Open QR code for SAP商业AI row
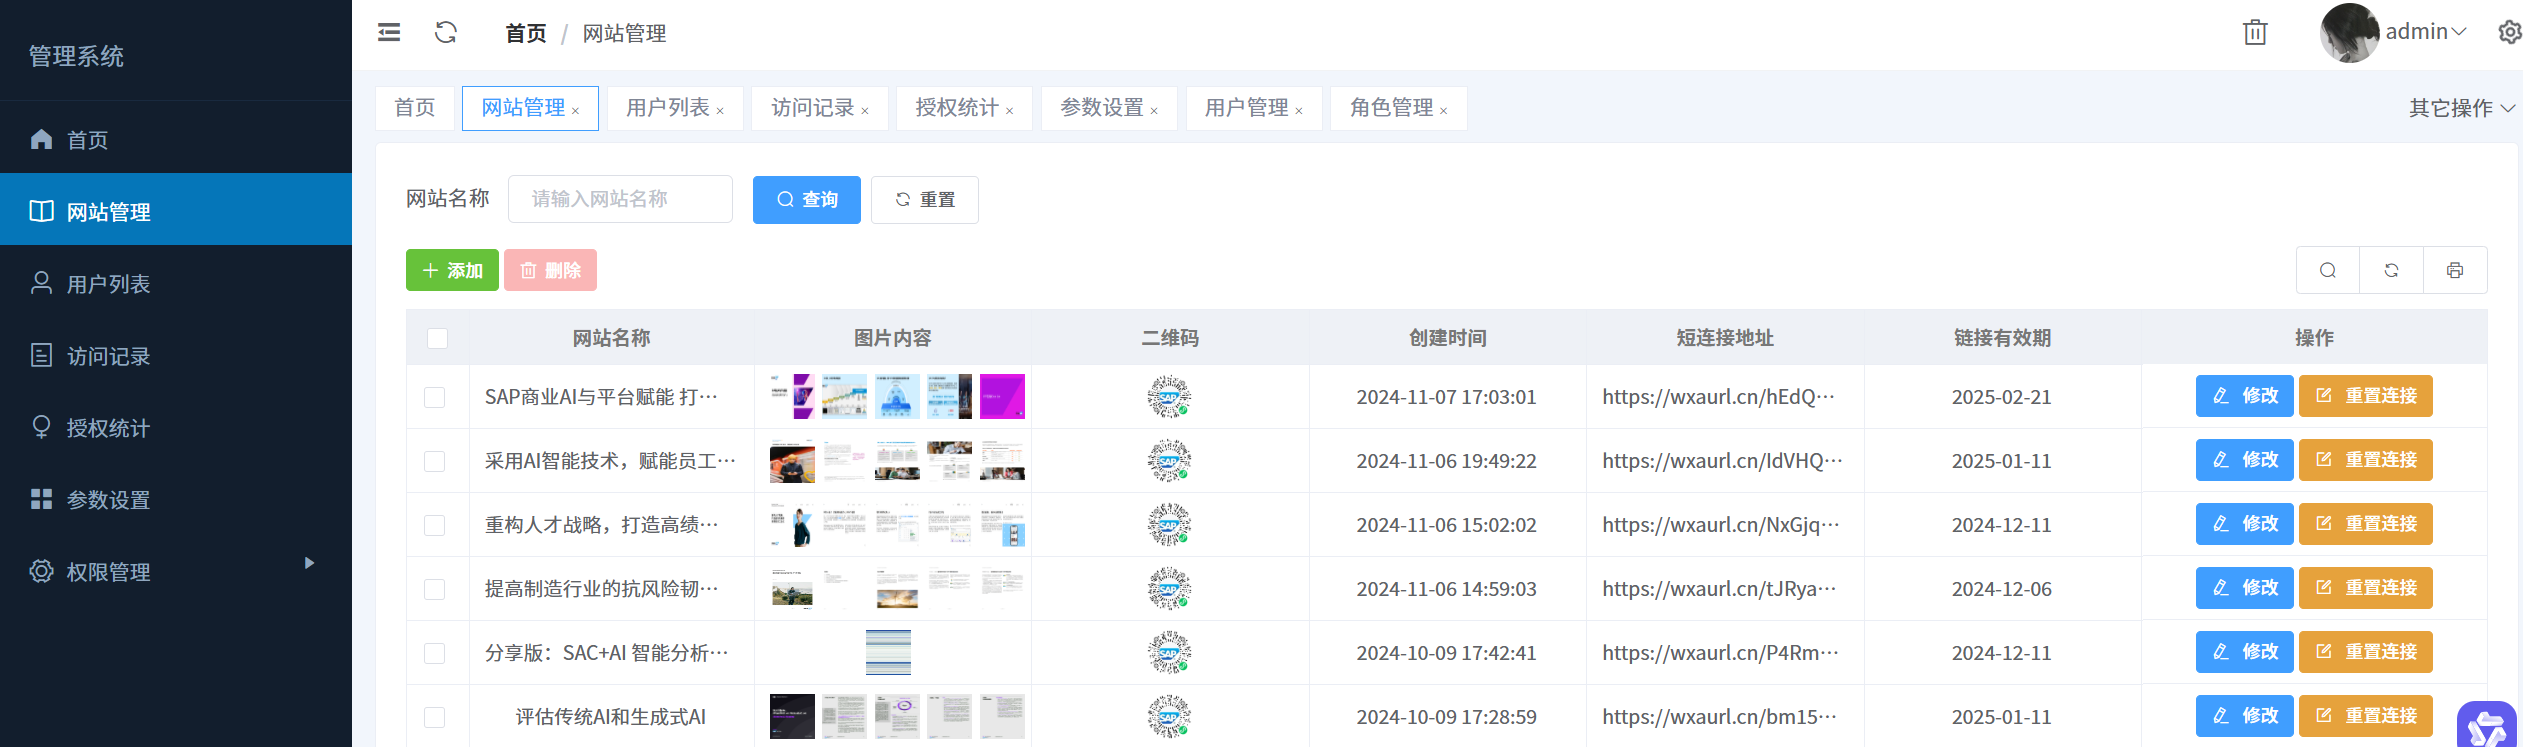Viewport: 2523px width, 747px height. coord(1169,397)
